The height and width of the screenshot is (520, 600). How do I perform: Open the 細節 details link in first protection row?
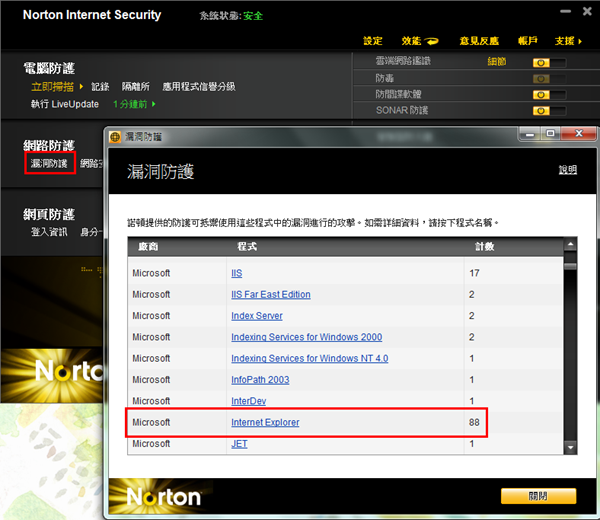tap(497, 61)
